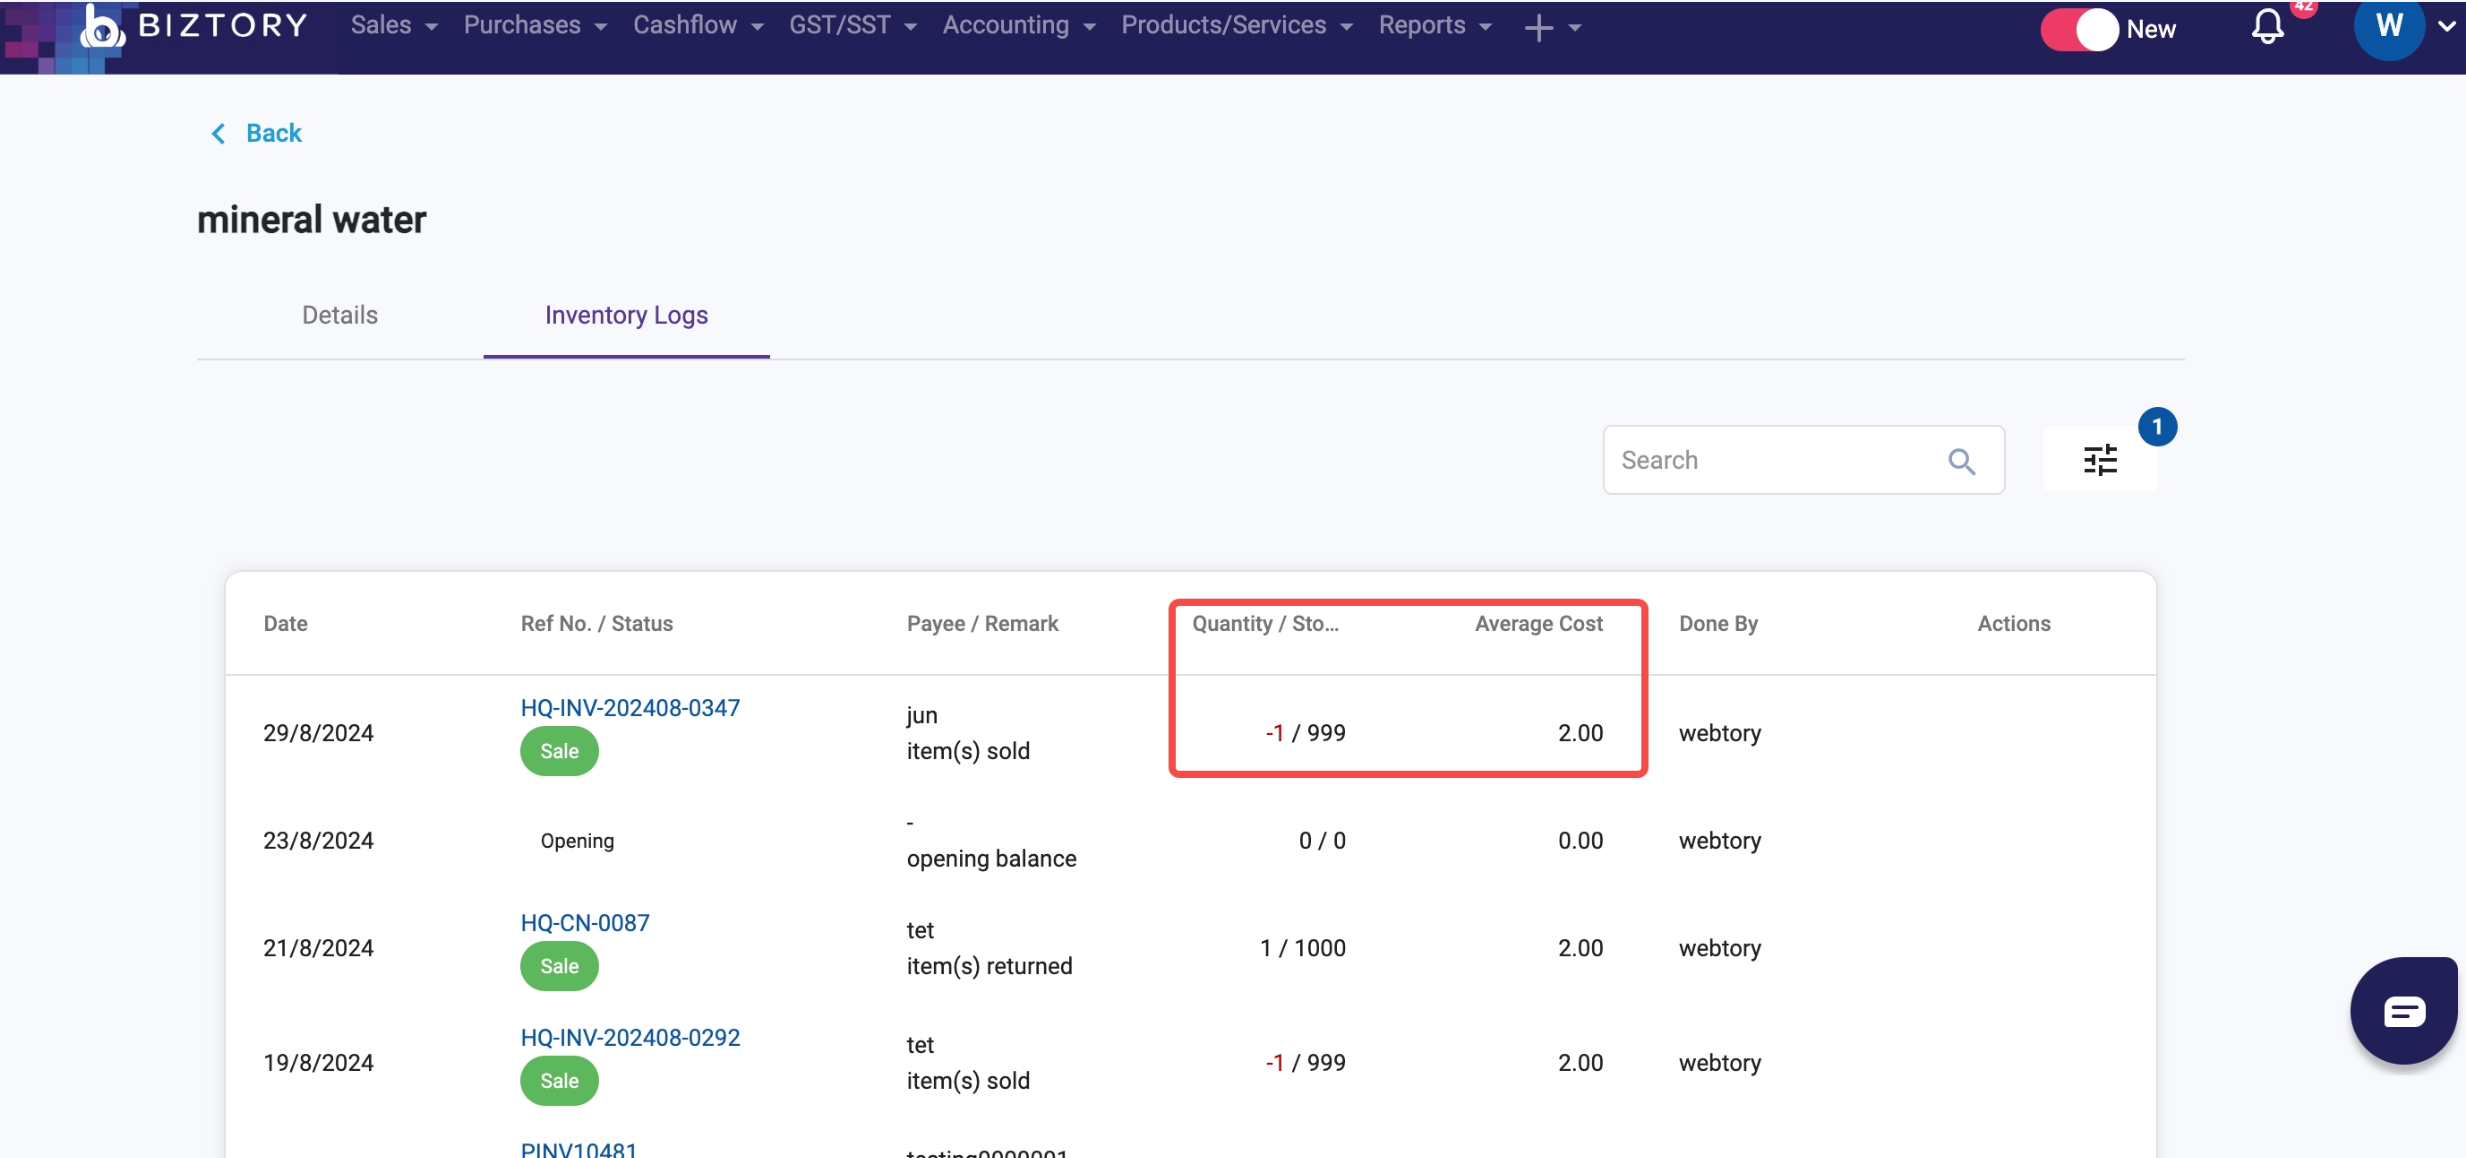Open invoice HQ-INV-202408-0347 link
The height and width of the screenshot is (1158, 2466).
[x=630, y=707]
